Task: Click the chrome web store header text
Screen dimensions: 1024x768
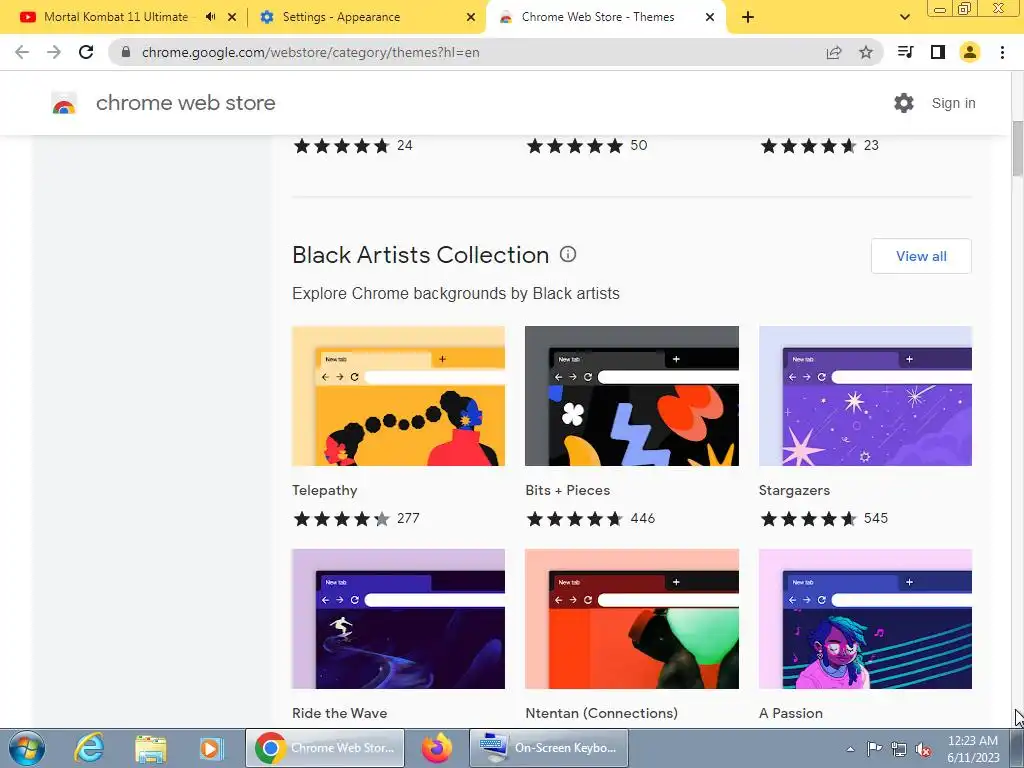Action: coord(185,103)
